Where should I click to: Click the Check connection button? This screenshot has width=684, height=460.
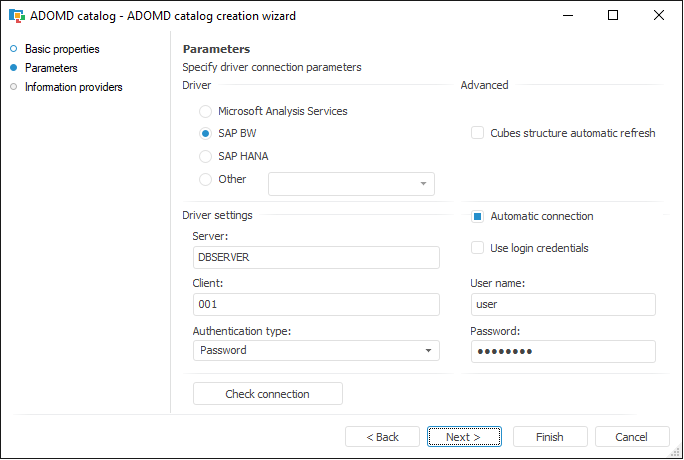[x=267, y=394]
